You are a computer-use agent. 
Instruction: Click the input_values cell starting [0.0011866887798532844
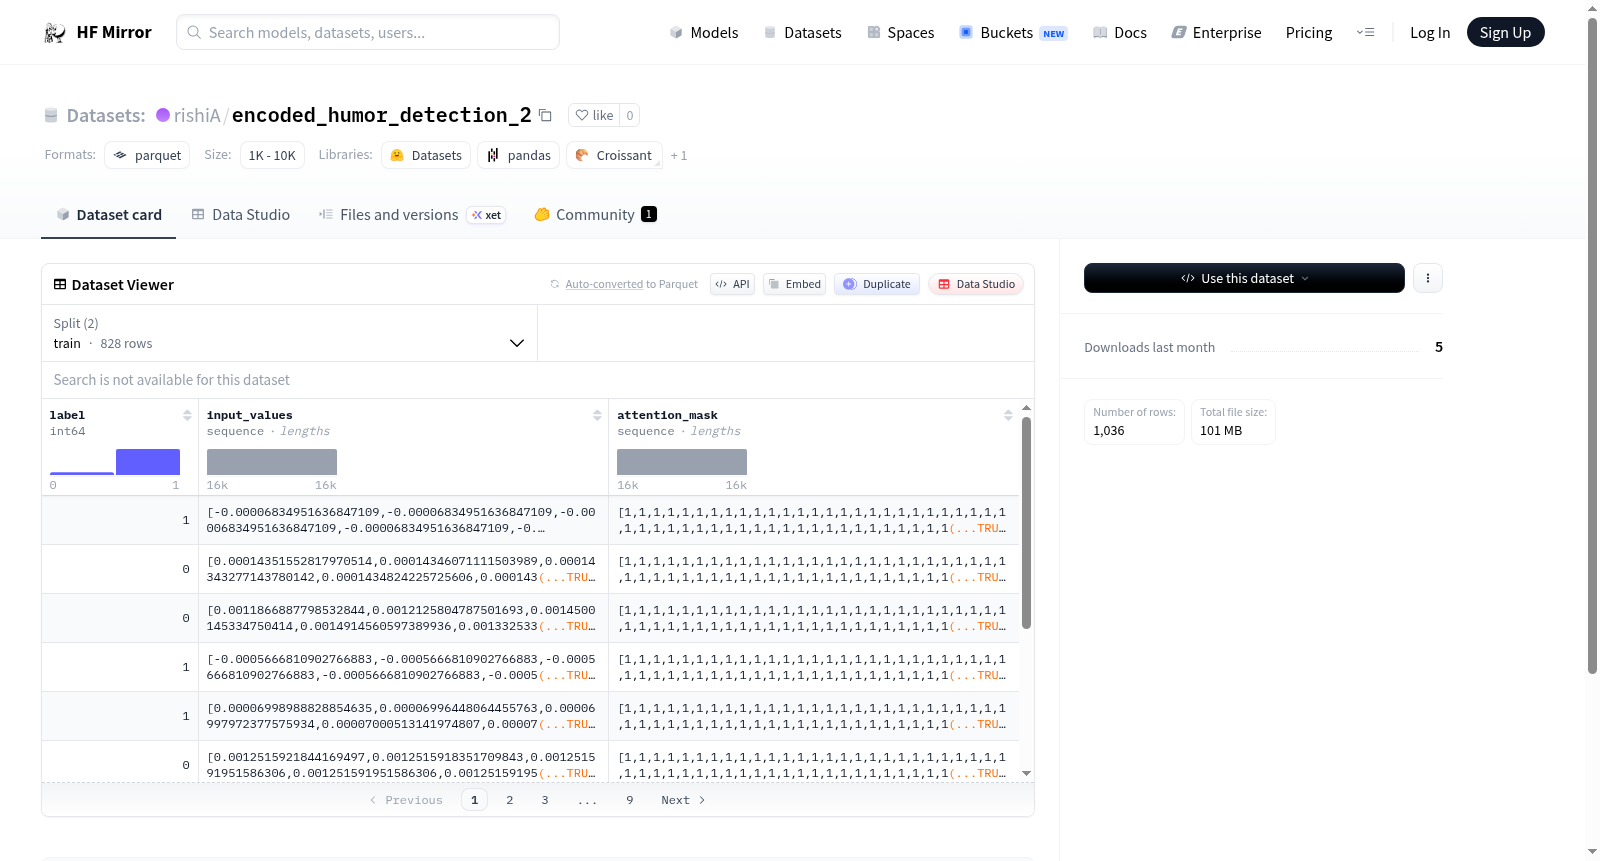click(403, 618)
